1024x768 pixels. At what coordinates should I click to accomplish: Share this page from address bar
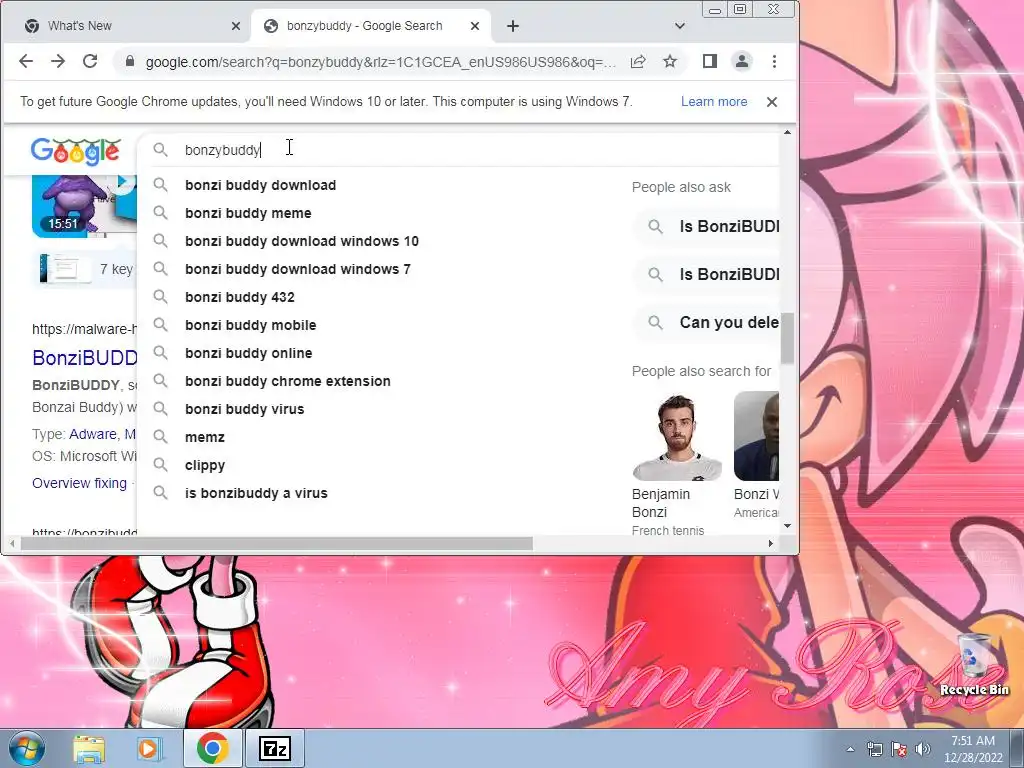[638, 61]
